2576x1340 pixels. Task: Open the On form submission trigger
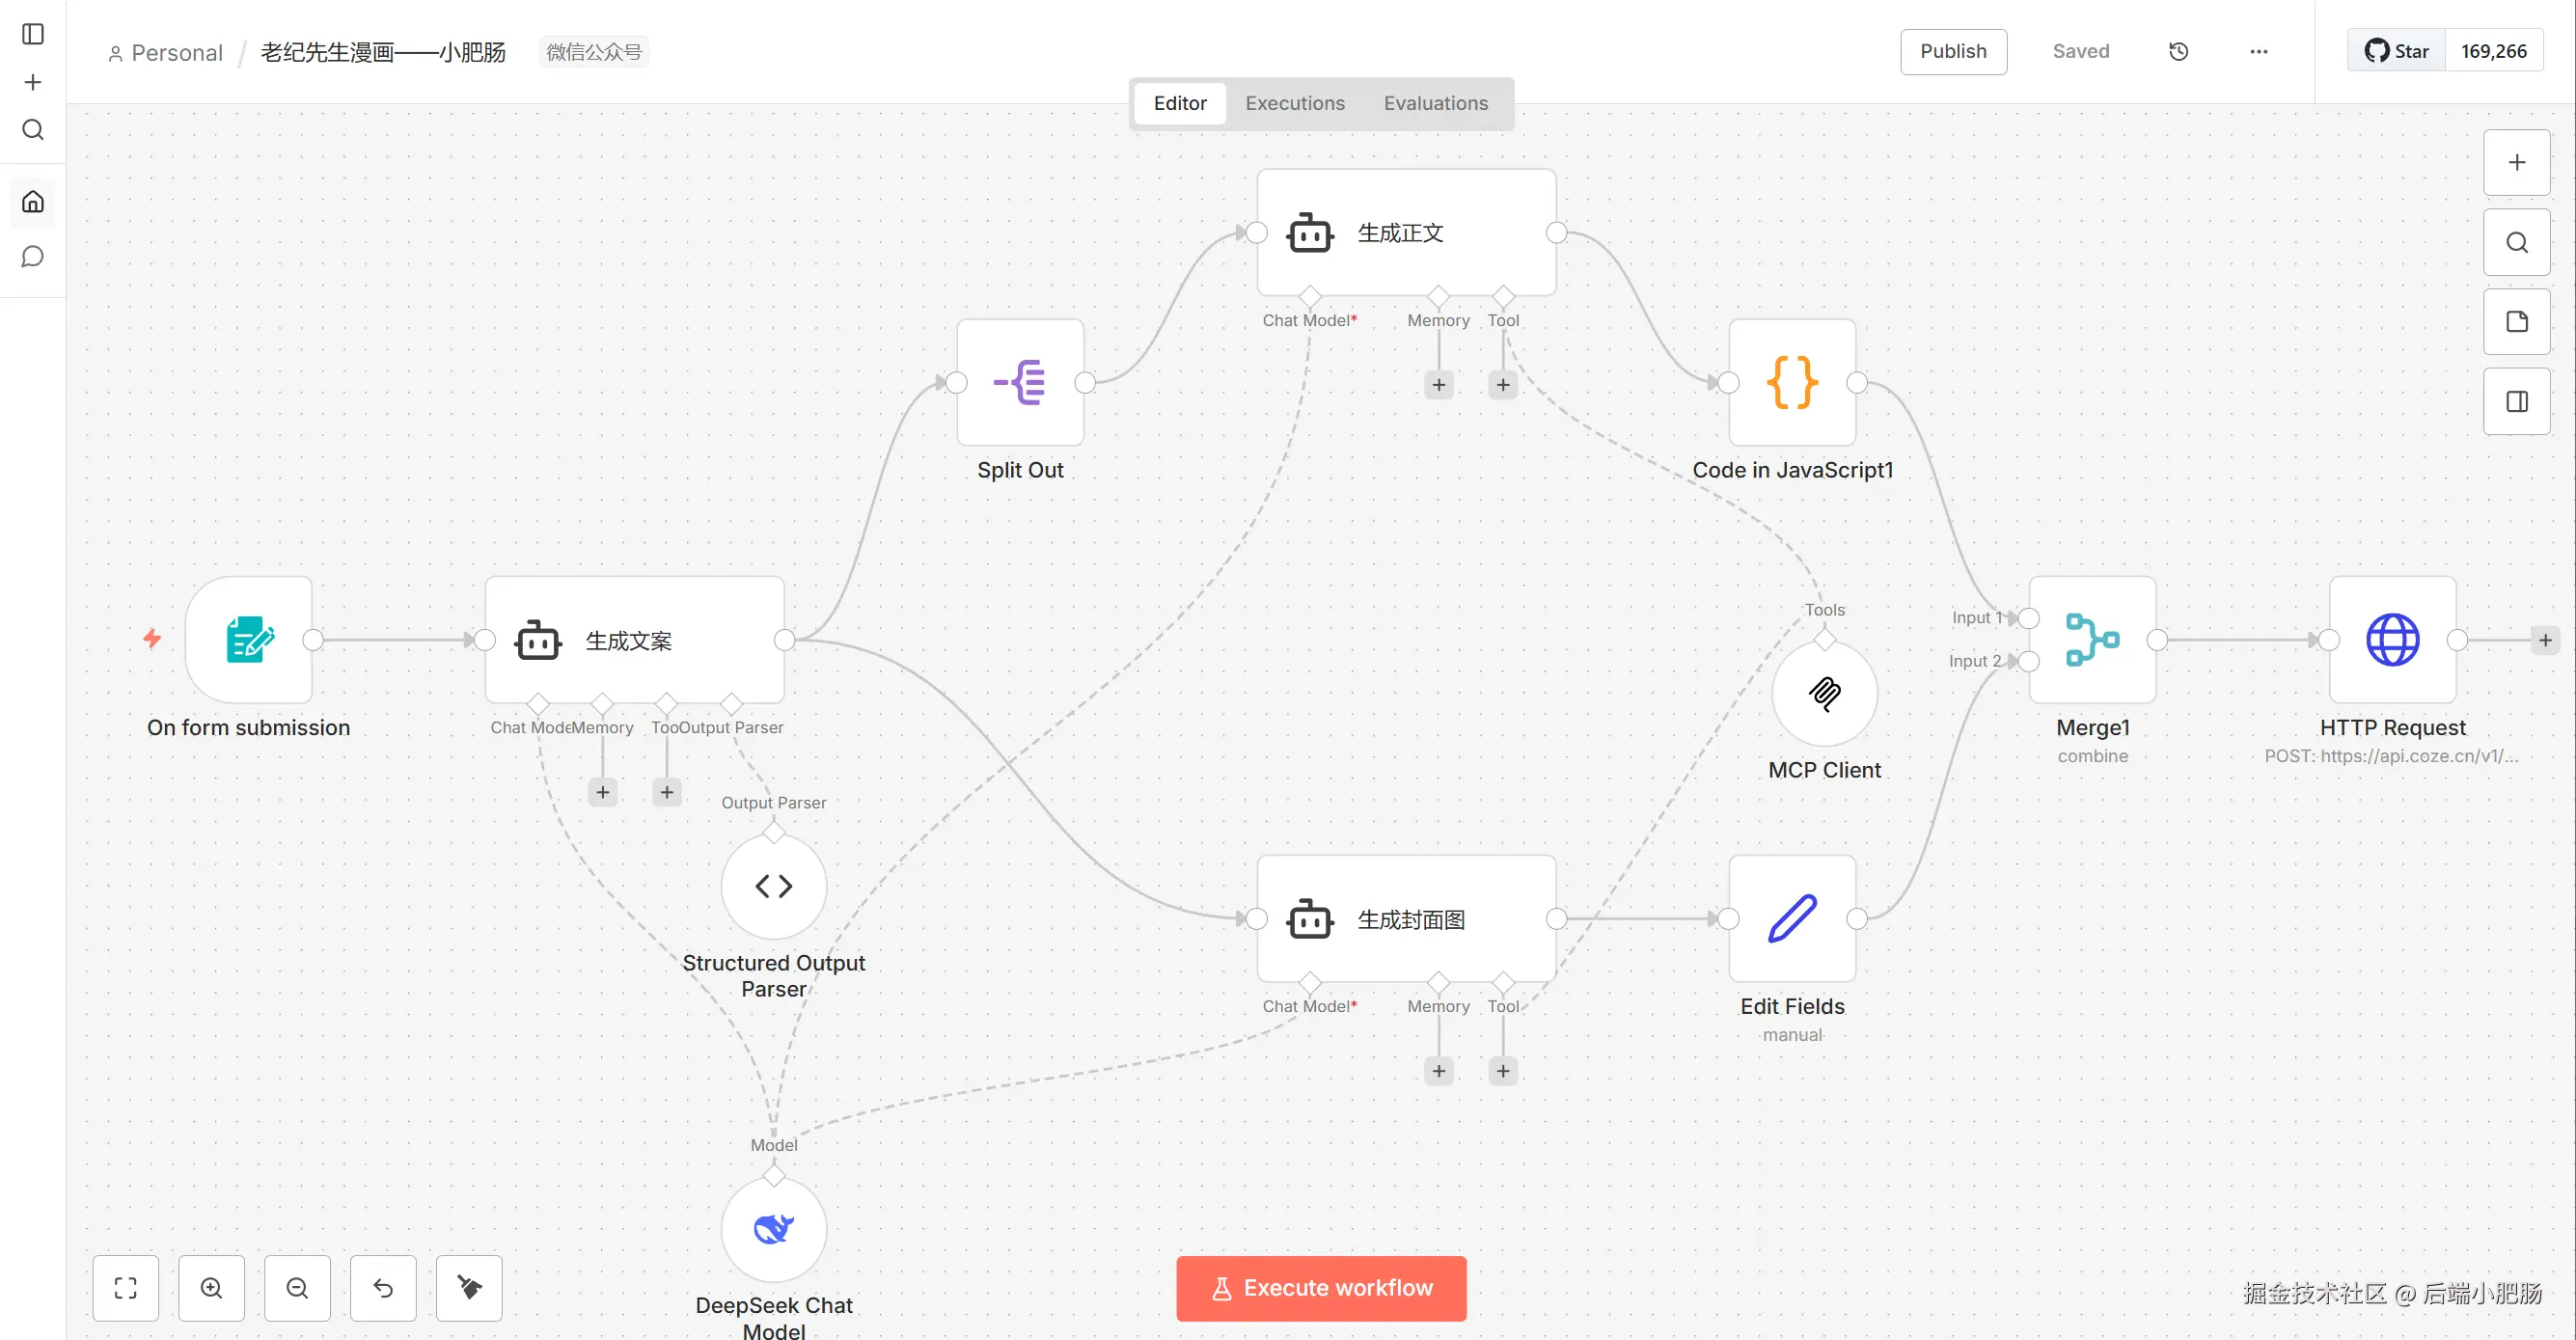tap(249, 640)
